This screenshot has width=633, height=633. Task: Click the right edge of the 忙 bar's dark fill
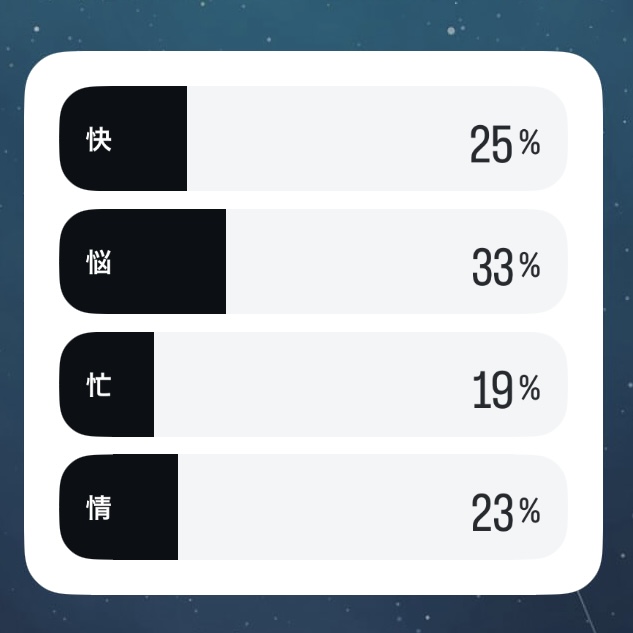click(151, 385)
